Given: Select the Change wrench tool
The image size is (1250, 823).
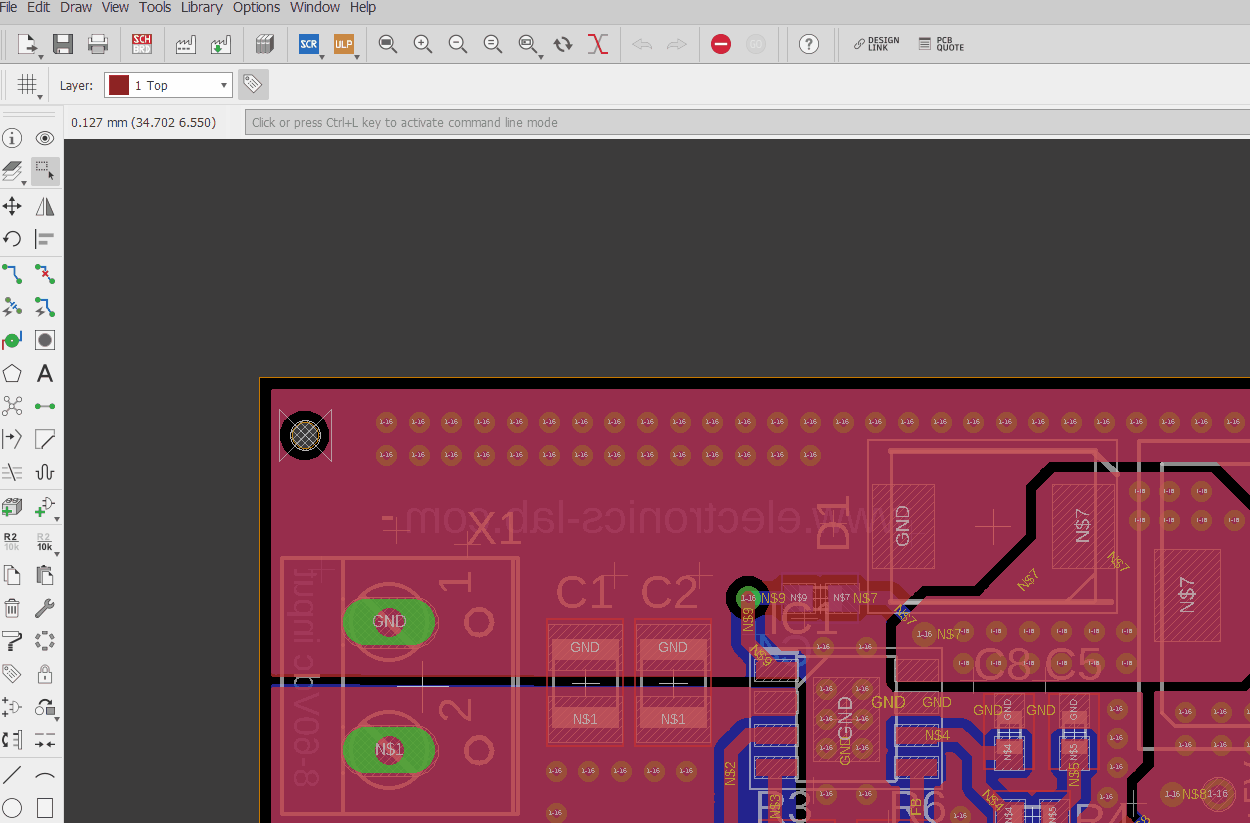Looking at the screenshot, I should click(x=45, y=608).
